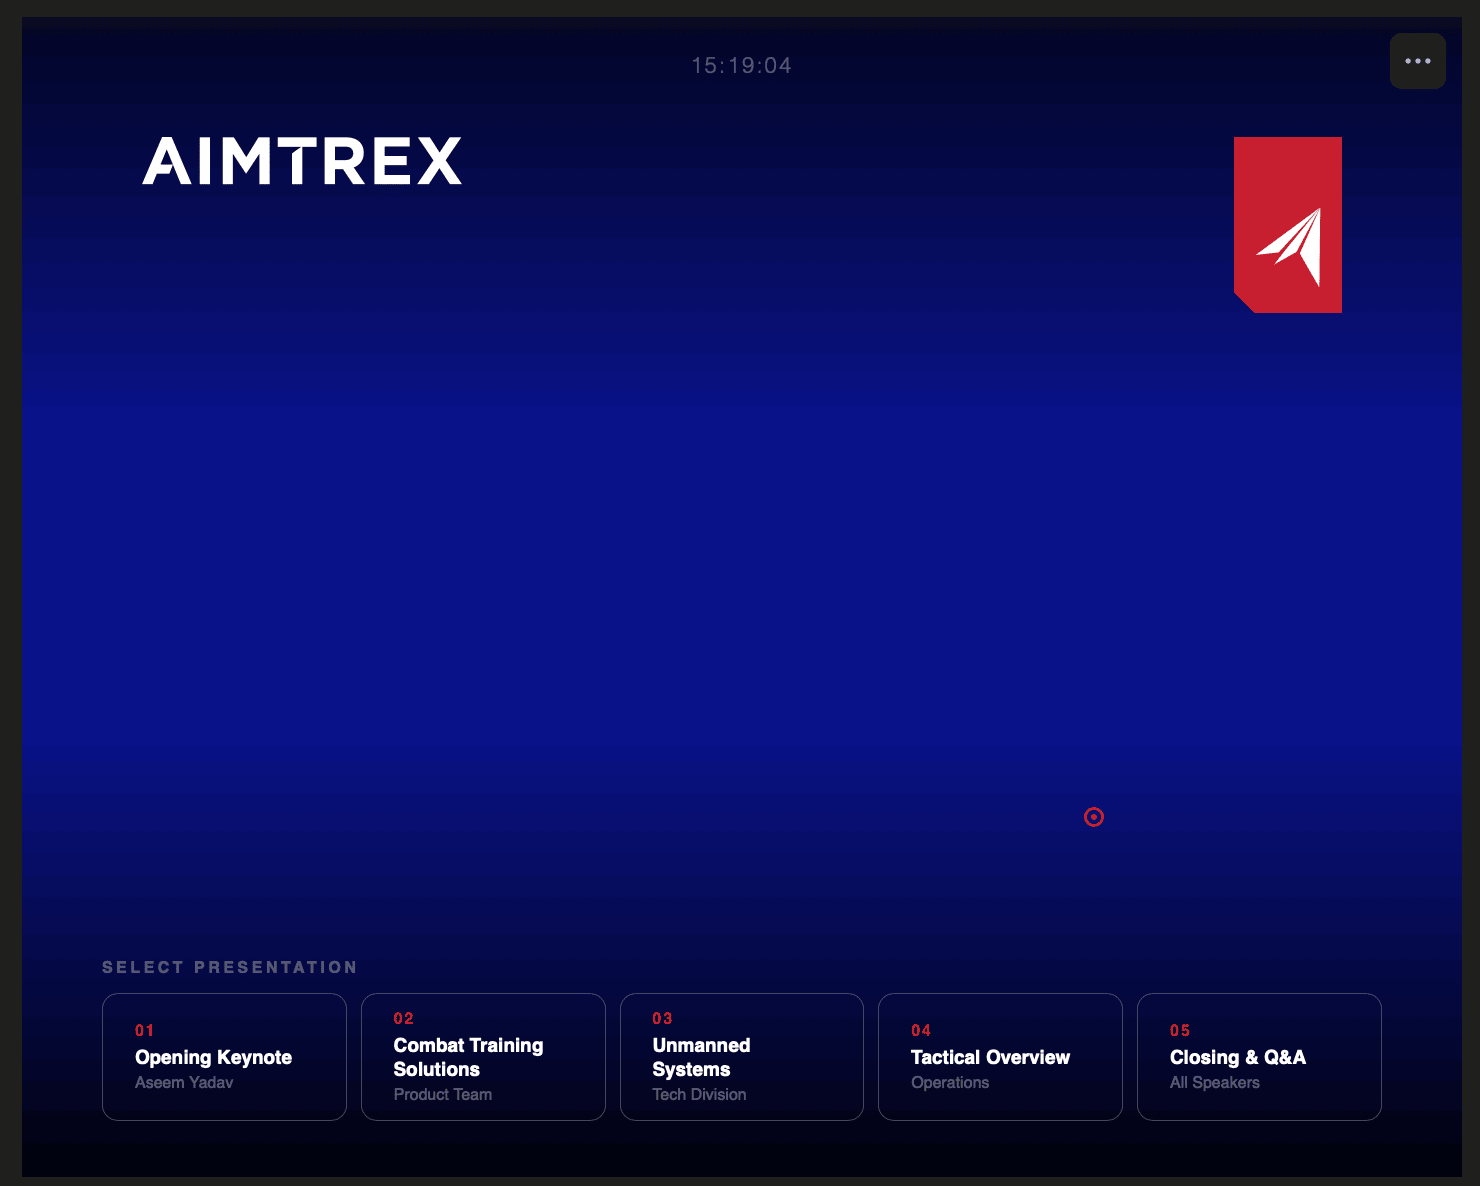The height and width of the screenshot is (1186, 1480).
Task: Open the three-dot more options menu
Action: coord(1417,61)
